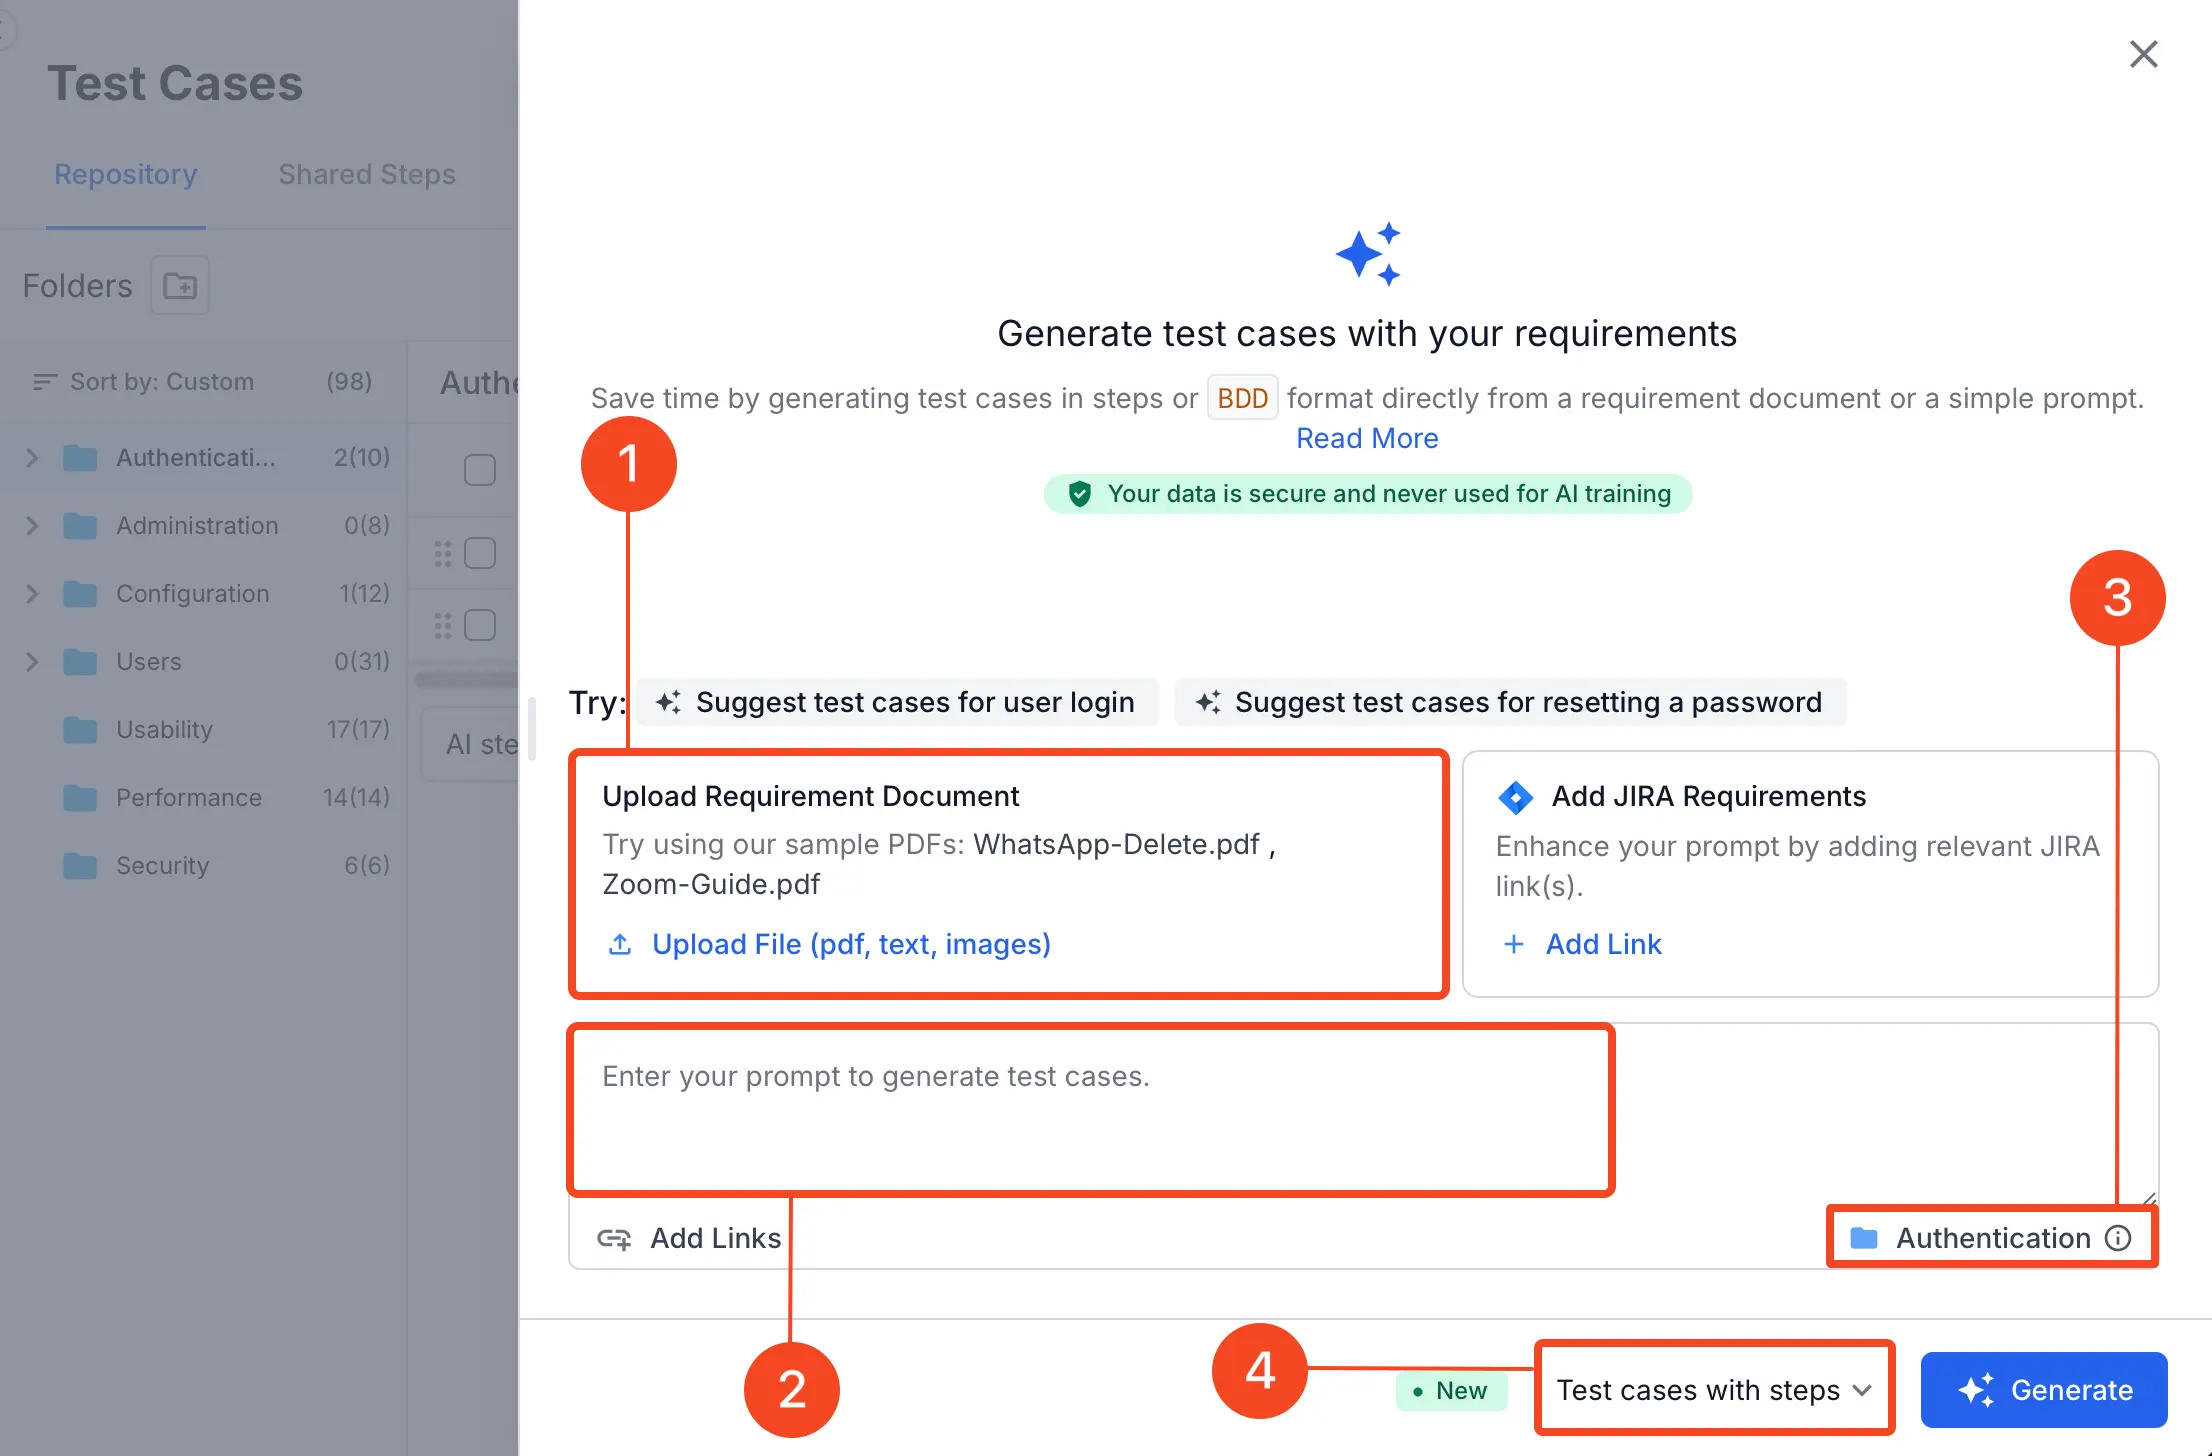Image resolution: width=2212 pixels, height=1456 pixels.
Task: Toggle the top header checkbox in test list
Action: point(480,470)
